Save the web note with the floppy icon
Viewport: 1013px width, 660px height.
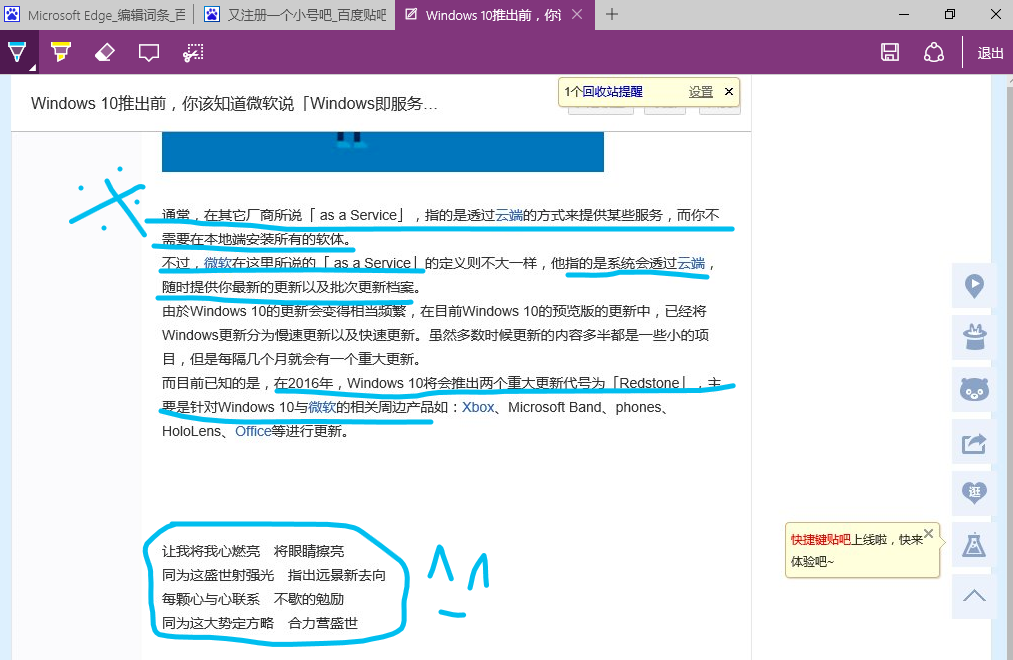tap(890, 52)
